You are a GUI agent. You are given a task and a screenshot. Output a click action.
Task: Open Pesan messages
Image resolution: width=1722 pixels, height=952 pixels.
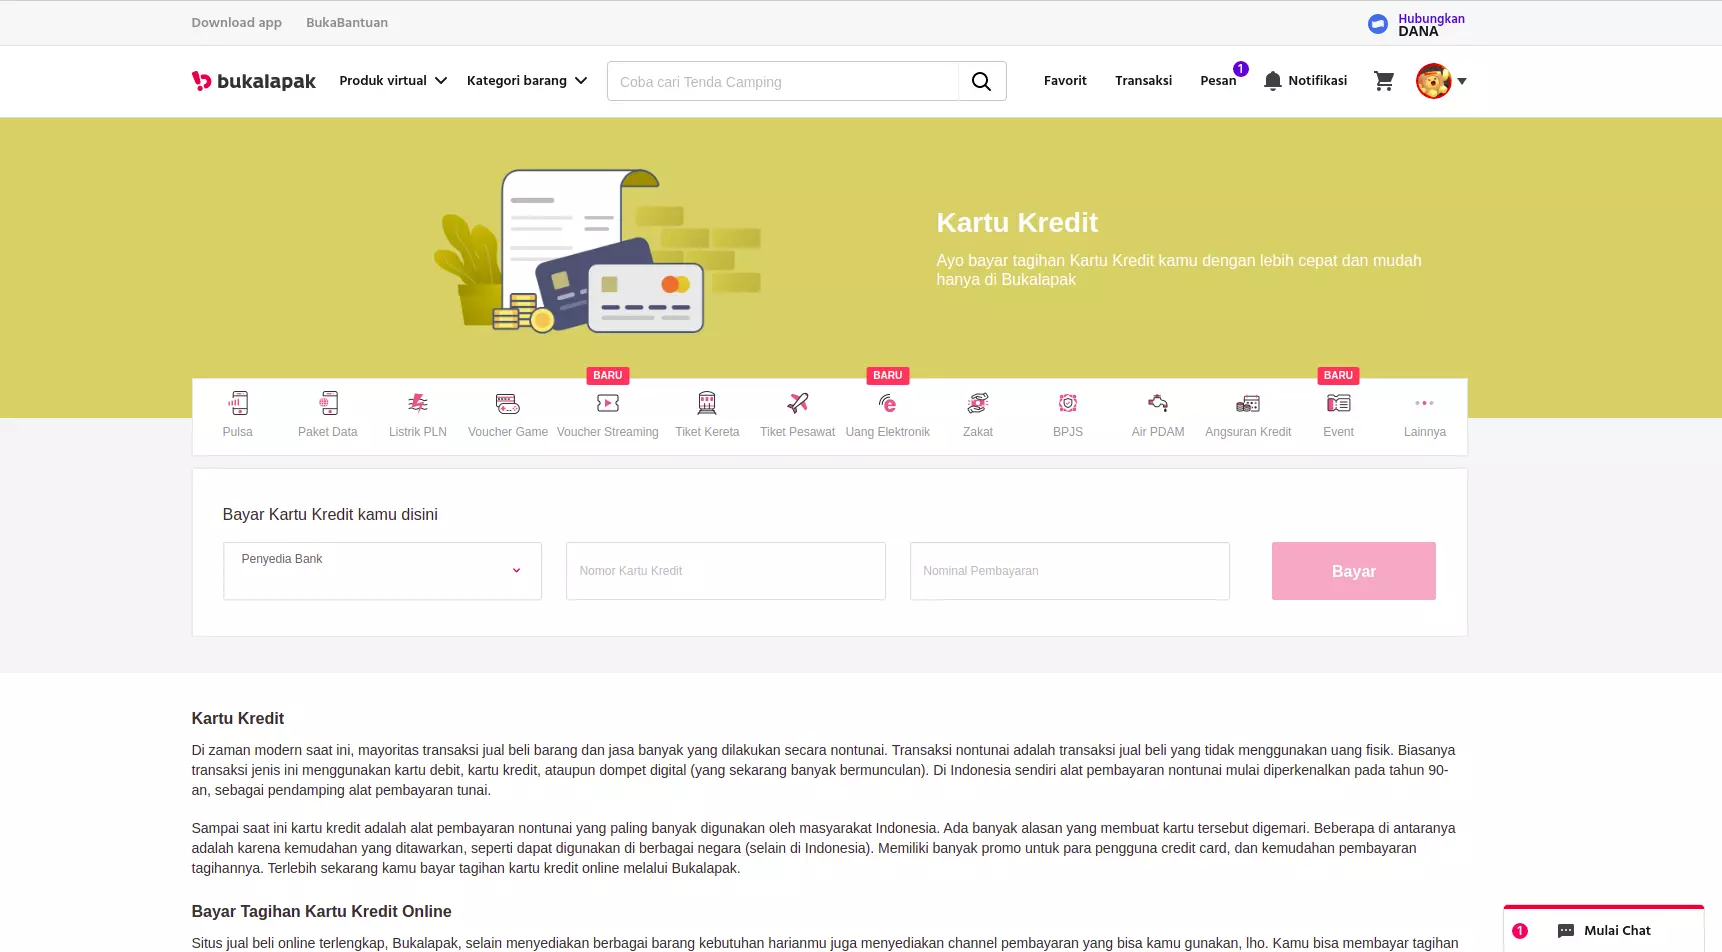(1218, 81)
